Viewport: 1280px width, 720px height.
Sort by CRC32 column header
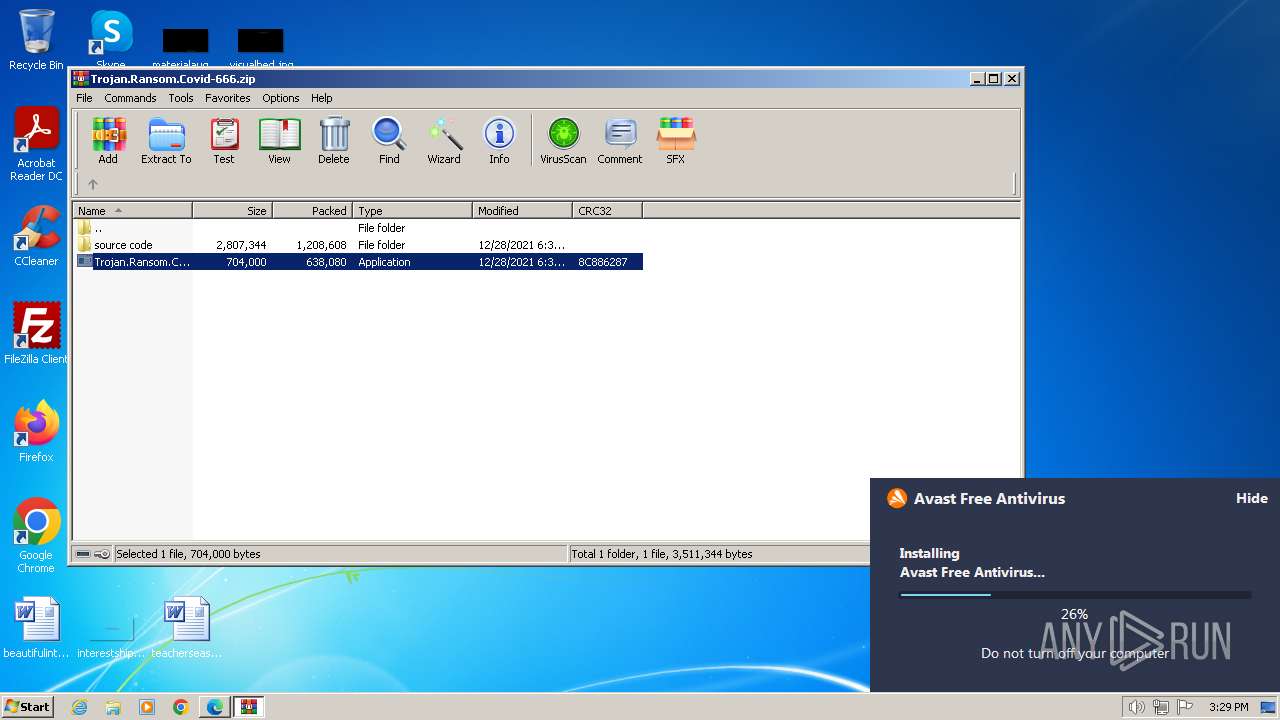coord(608,211)
